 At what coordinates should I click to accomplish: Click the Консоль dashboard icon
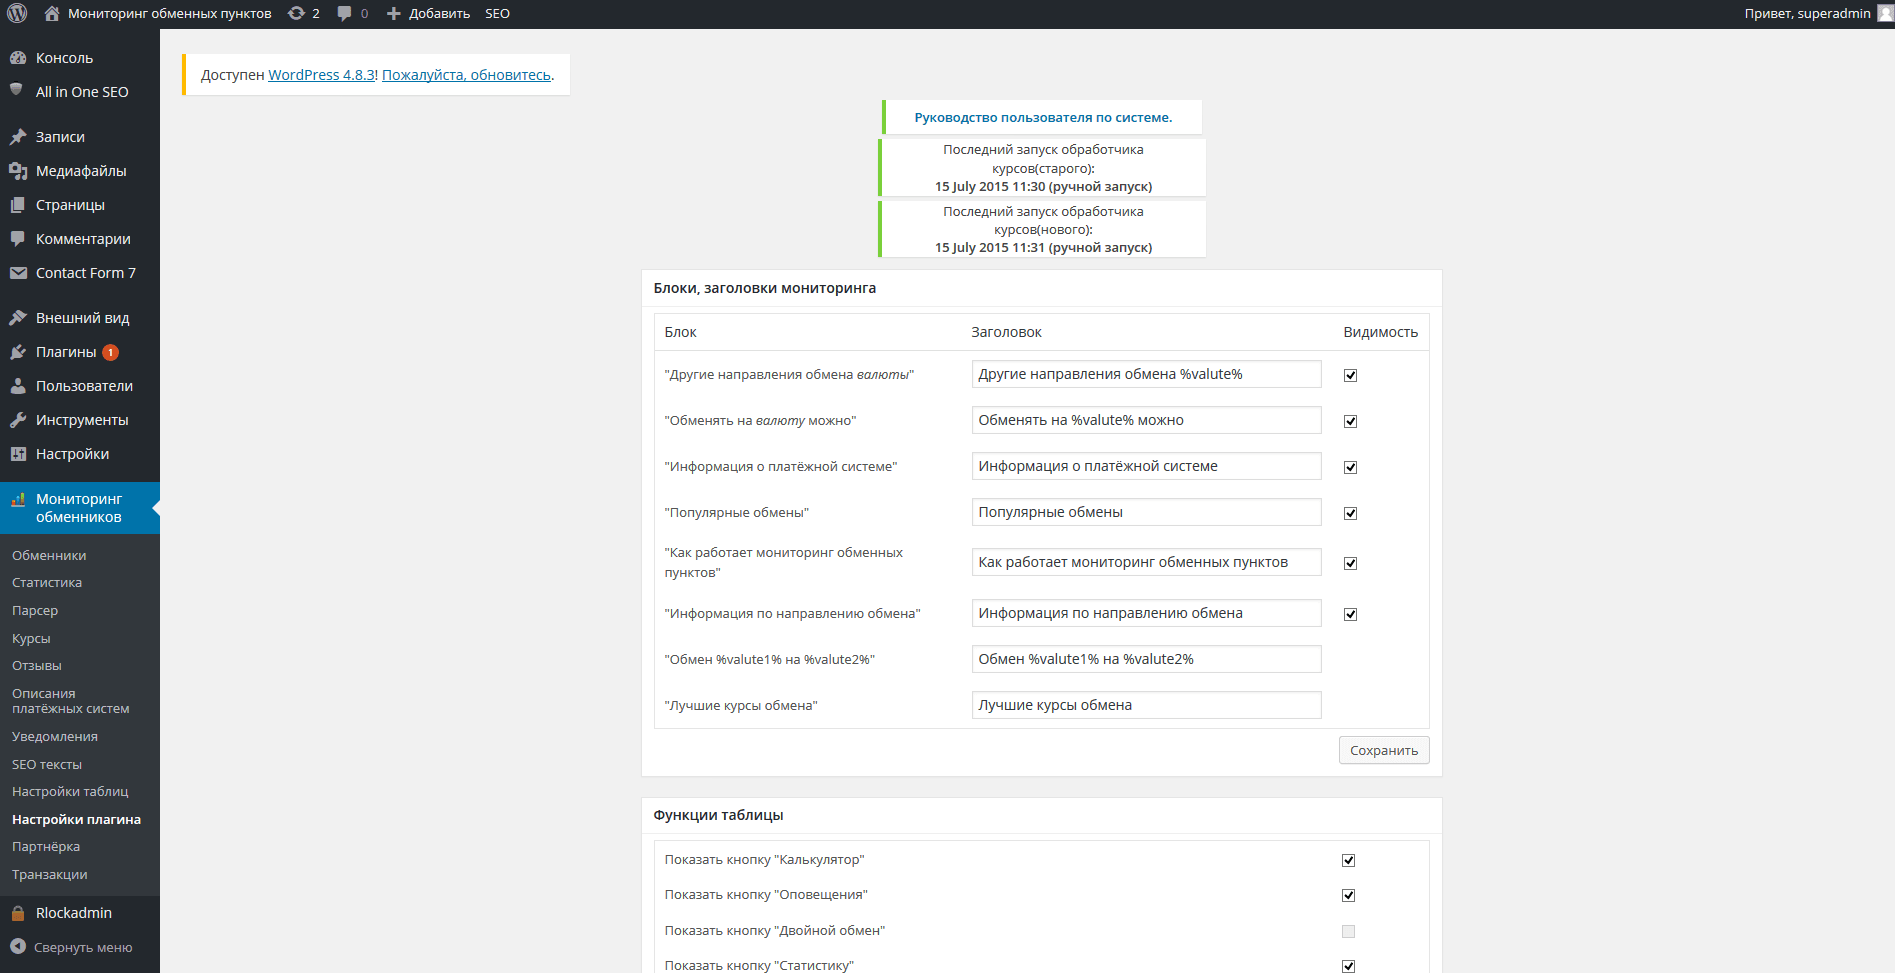point(18,58)
